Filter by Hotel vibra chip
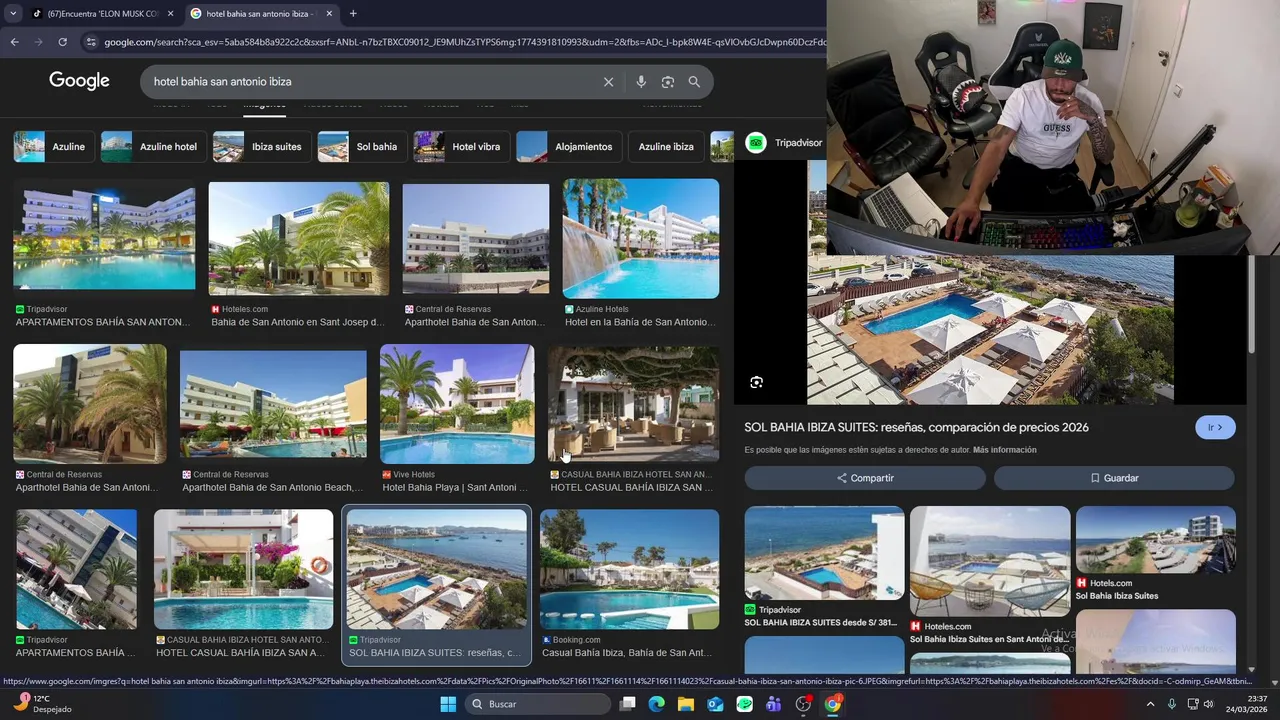 pyautogui.click(x=460, y=147)
